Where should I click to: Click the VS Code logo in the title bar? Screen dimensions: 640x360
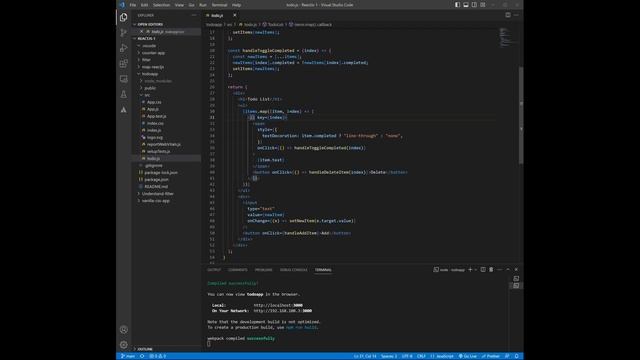point(122,5)
